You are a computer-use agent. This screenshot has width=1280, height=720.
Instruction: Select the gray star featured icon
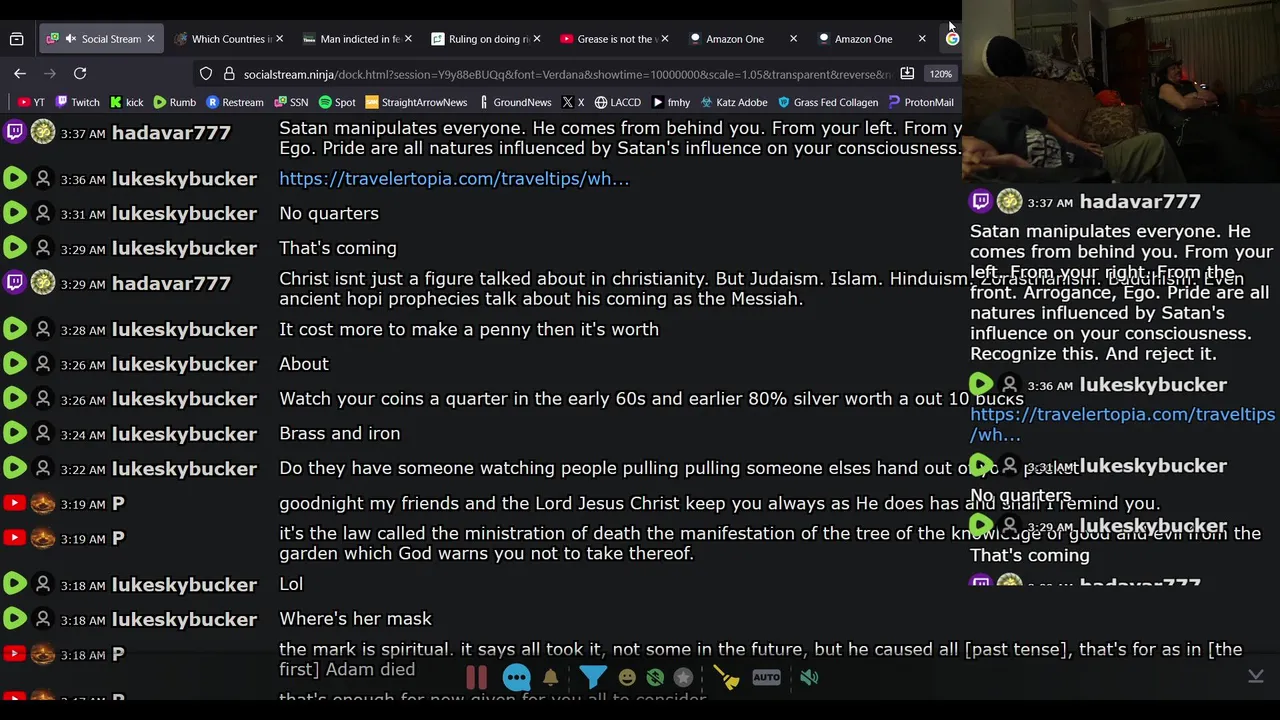(683, 677)
